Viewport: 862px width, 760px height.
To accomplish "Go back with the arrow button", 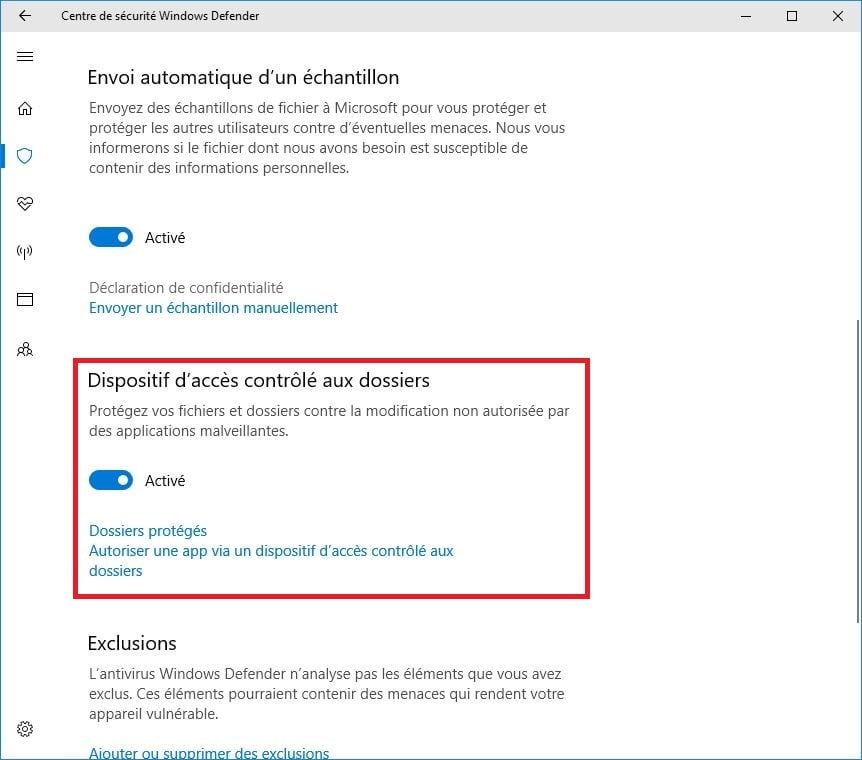I will [x=25, y=16].
